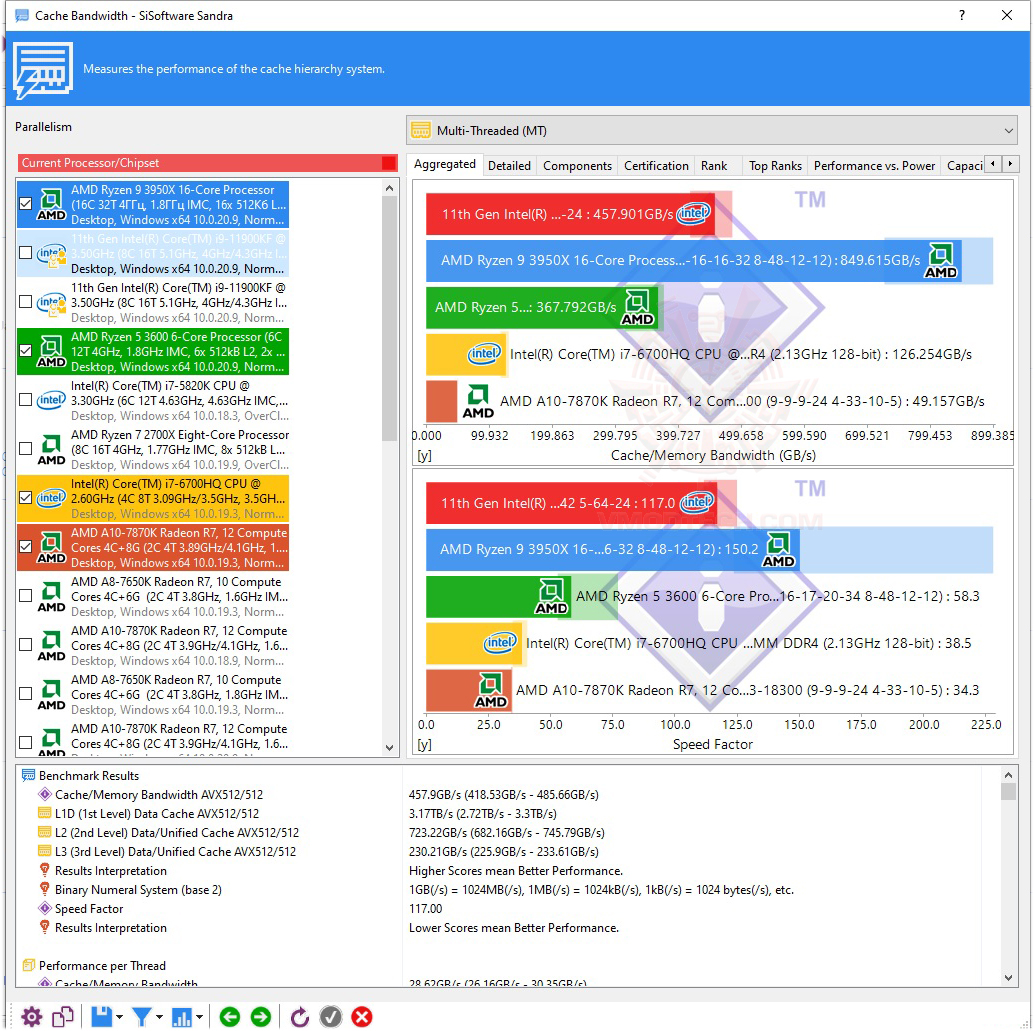Click the orange A10-7870K 49.157GB/s bar
Image resolution: width=1034 pixels, height=1031 pixels.
441,401
